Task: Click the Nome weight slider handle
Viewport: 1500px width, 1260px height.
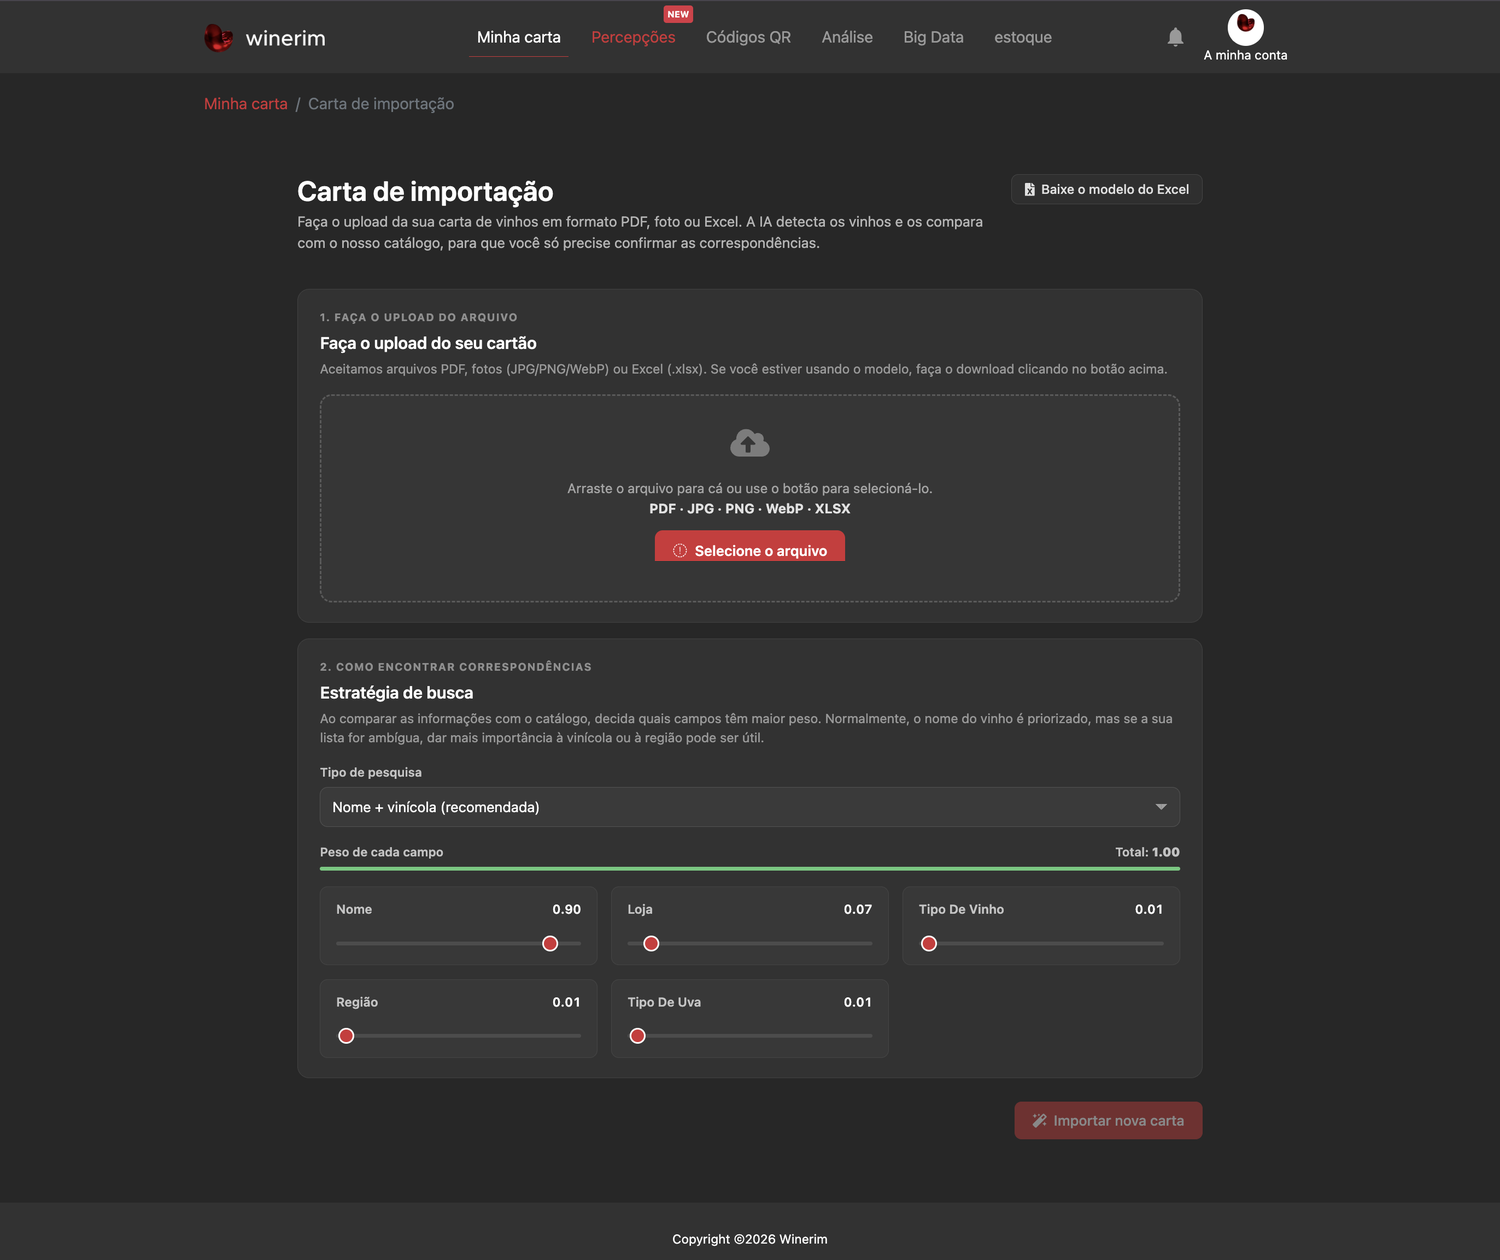Action: click(x=550, y=943)
